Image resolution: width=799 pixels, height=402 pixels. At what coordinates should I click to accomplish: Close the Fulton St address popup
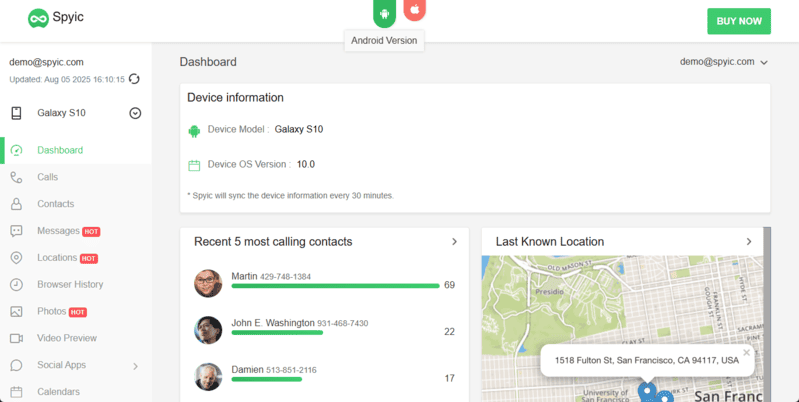(x=746, y=352)
